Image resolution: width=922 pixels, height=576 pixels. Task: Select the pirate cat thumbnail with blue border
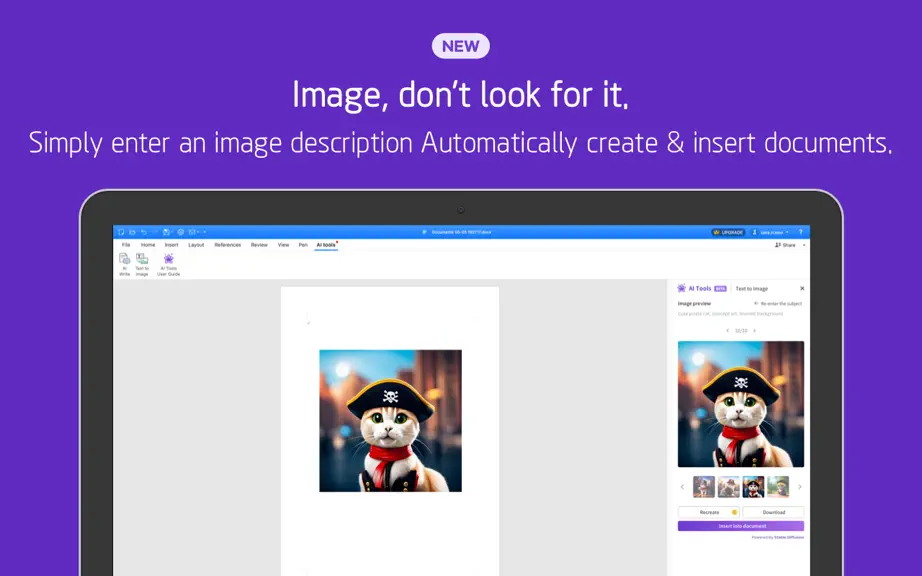753,487
